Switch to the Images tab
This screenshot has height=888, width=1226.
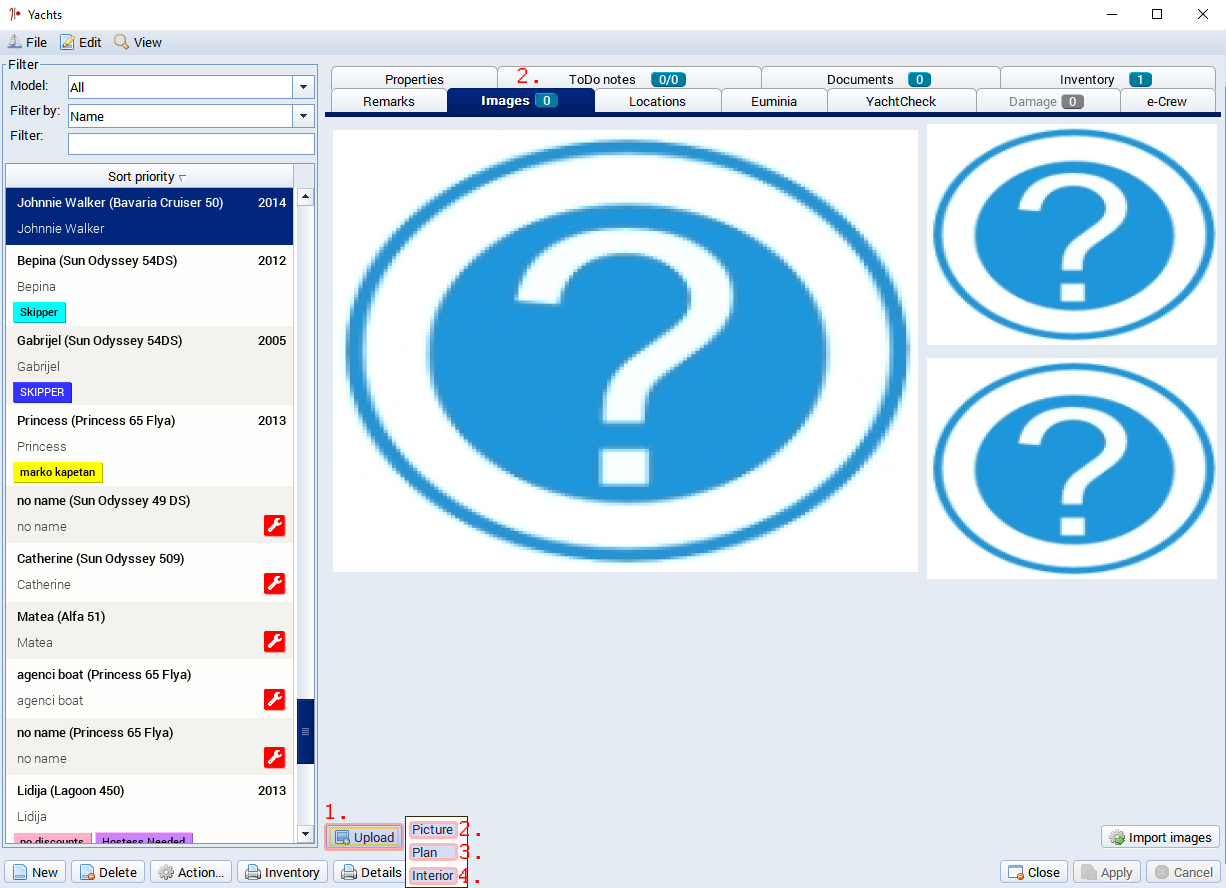[x=520, y=101]
